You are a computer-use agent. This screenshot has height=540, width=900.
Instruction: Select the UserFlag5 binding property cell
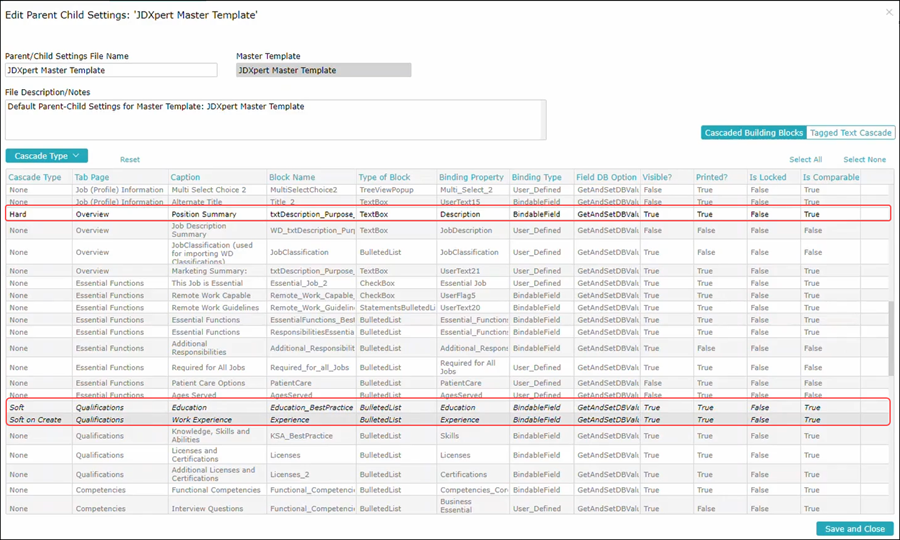coord(457,296)
